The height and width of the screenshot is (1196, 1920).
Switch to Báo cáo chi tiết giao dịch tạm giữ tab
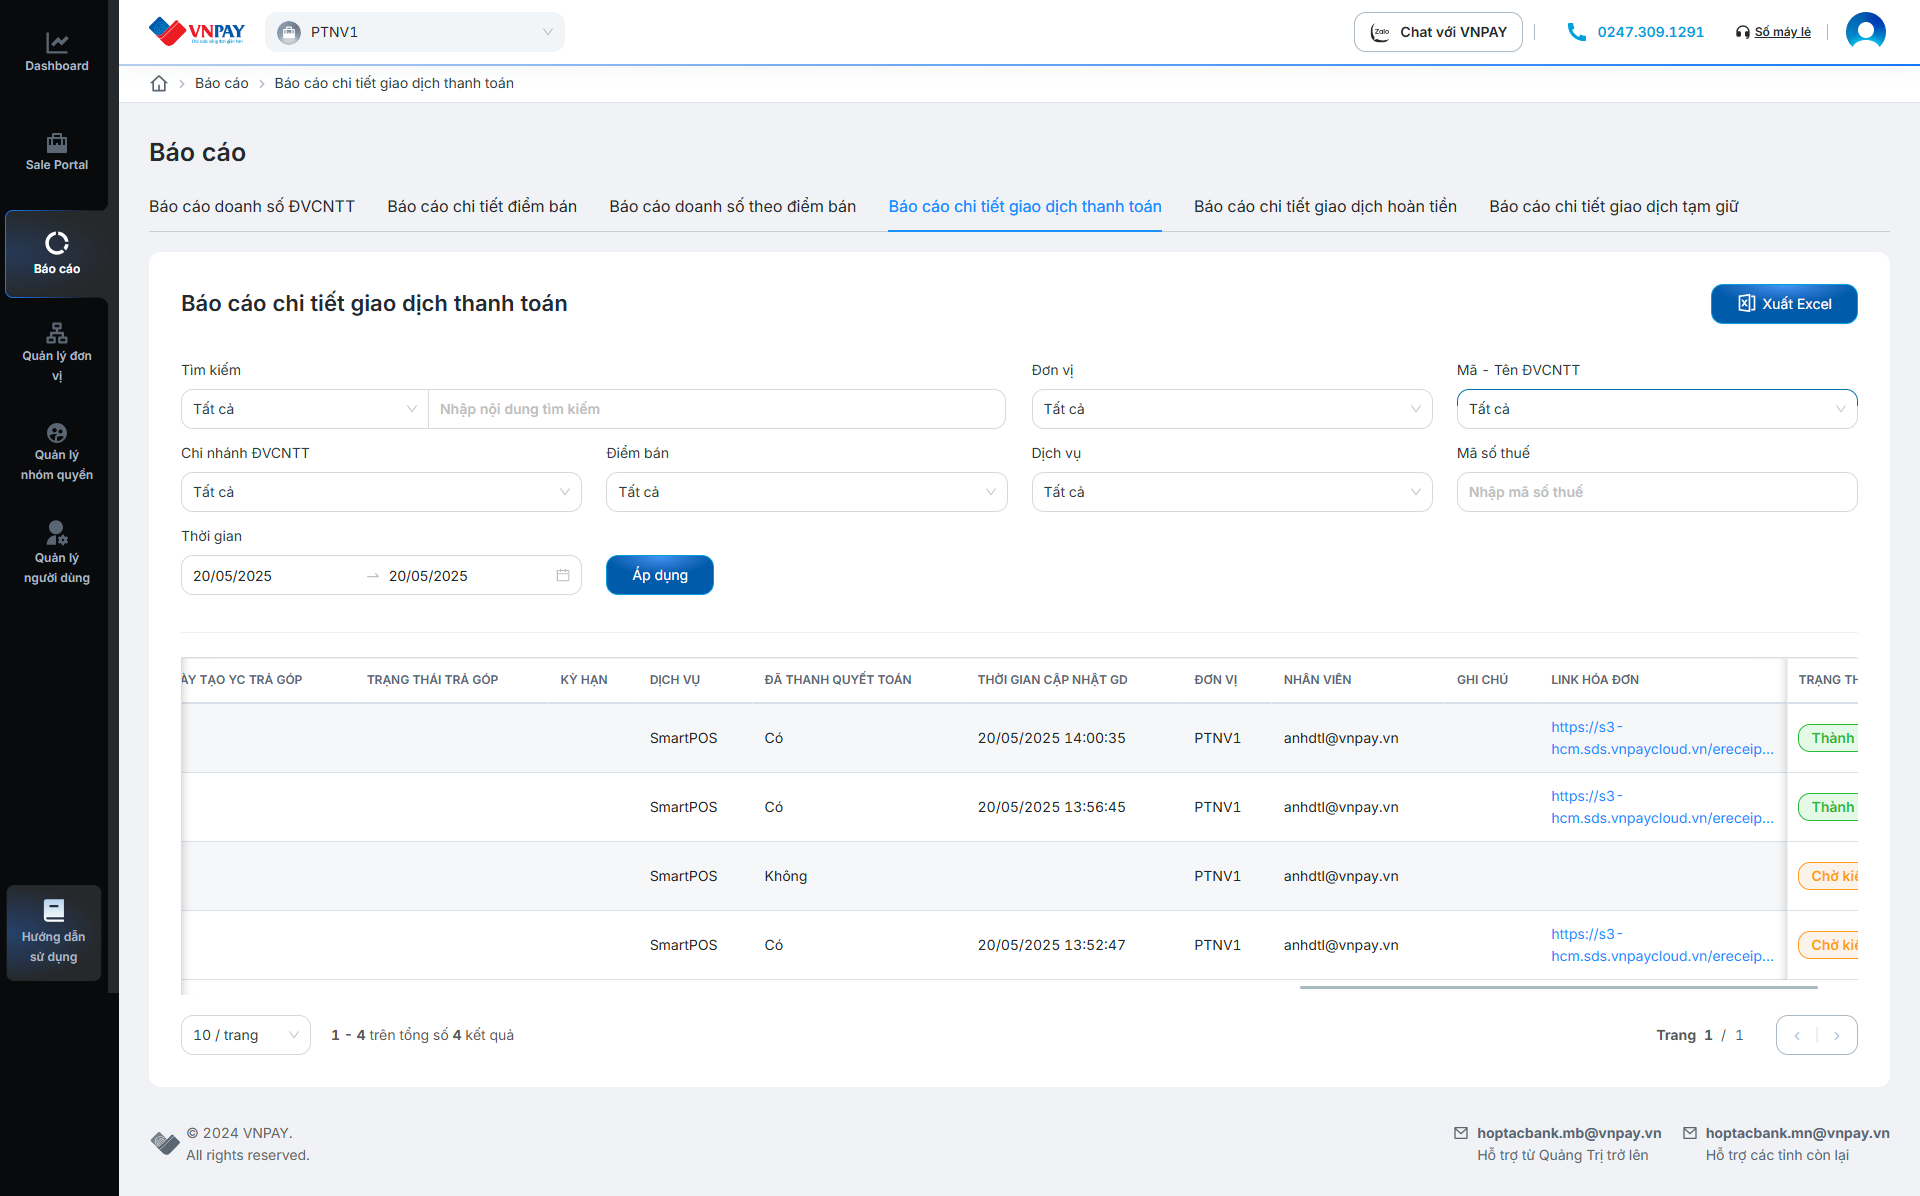(x=1614, y=206)
